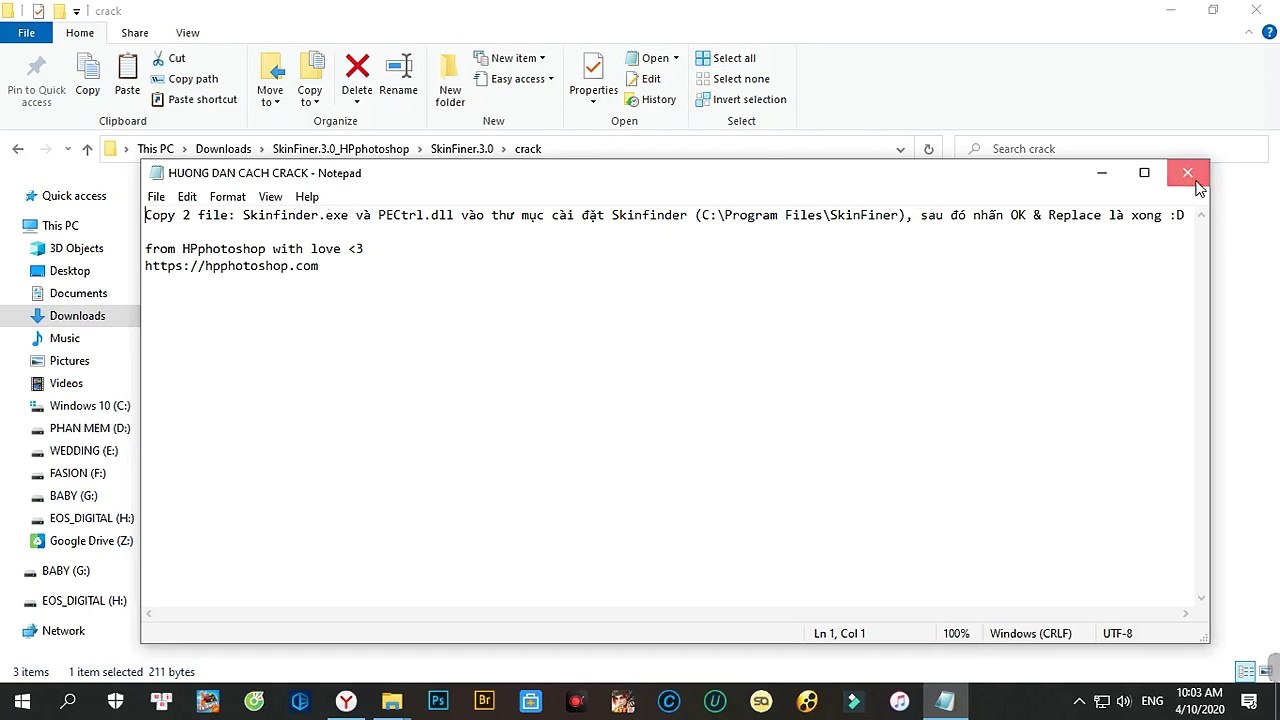The image size is (1280, 720).
Task: Open Properties using the checkmark icon
Action: 593,68
